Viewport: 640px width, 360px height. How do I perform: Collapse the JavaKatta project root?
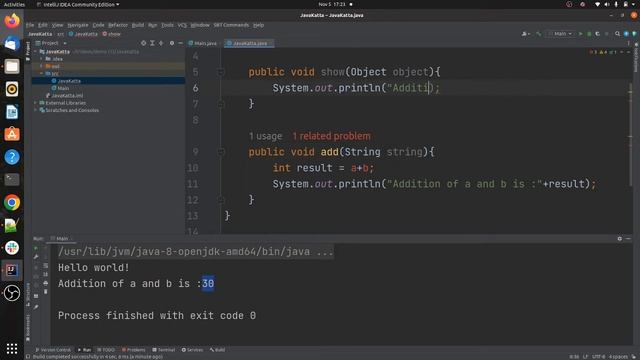pyautogui.click(x=36, y=52)
